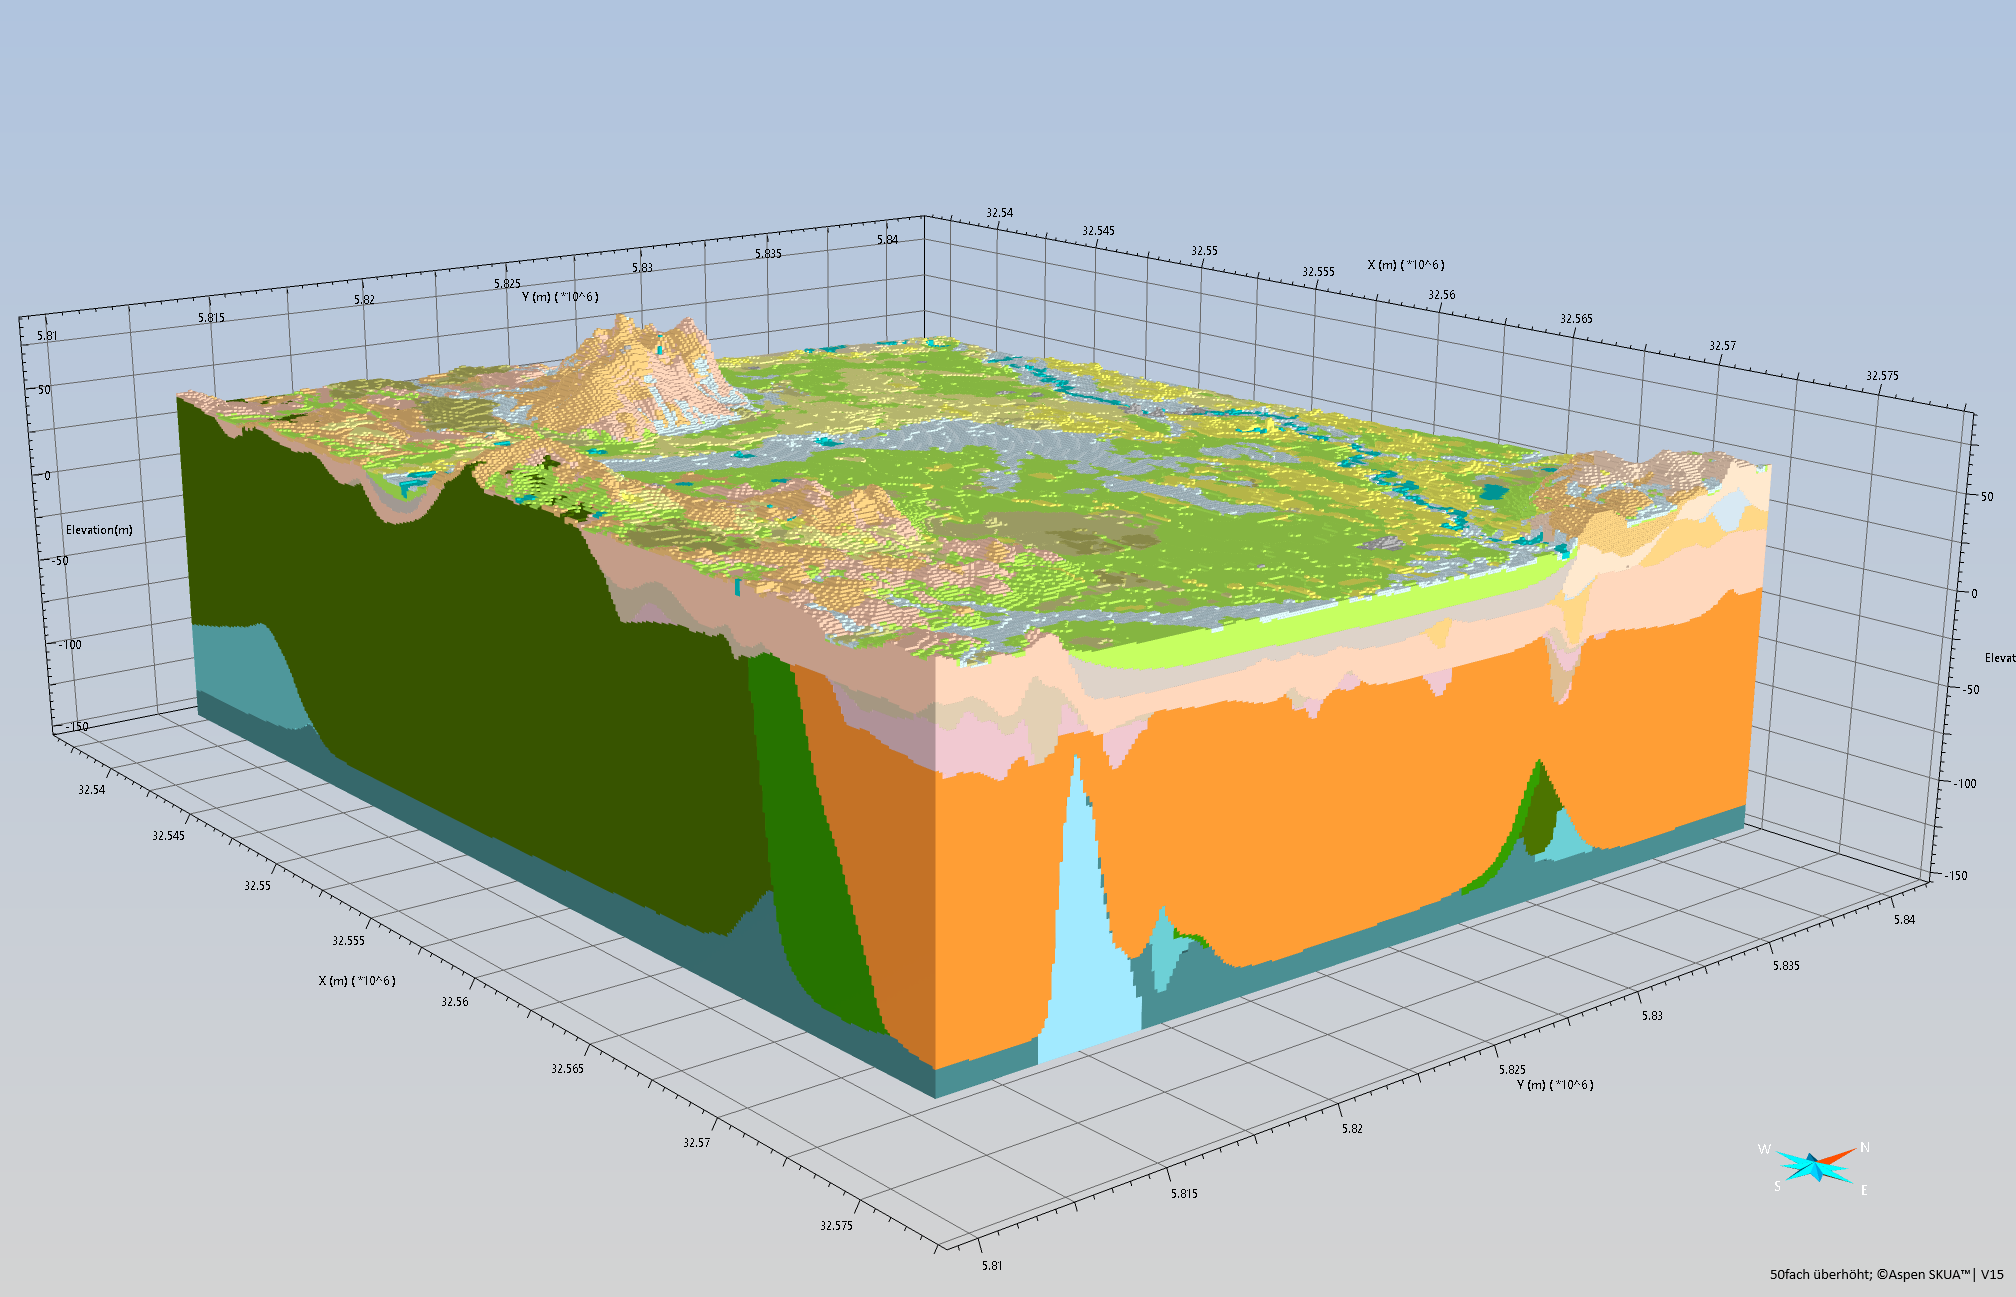Click the E label on the compass
This screenshot has height=1297, width=2016.
click(1864, 1190)
